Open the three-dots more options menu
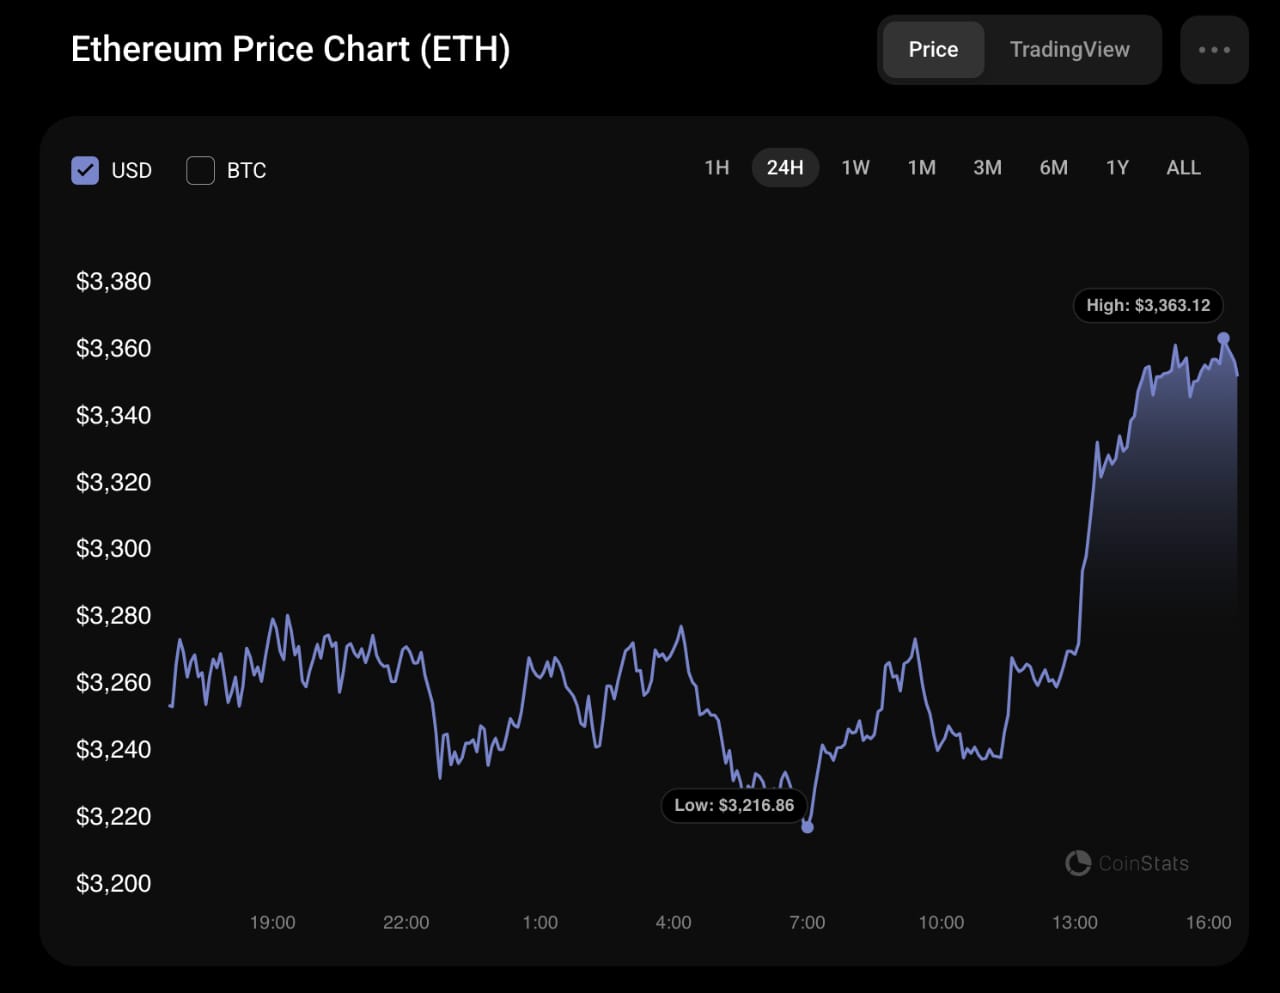Image resolution: width=1280 pixels, height=993 pixels. (1214, 50)
